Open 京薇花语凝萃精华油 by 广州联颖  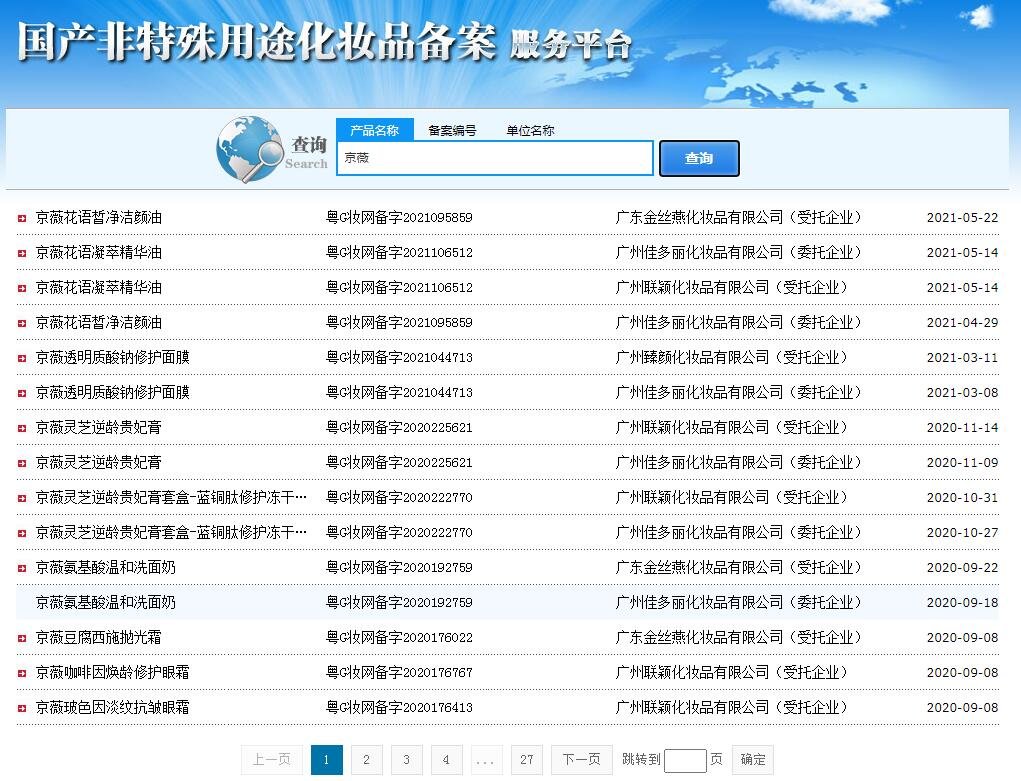pos(99,288)
